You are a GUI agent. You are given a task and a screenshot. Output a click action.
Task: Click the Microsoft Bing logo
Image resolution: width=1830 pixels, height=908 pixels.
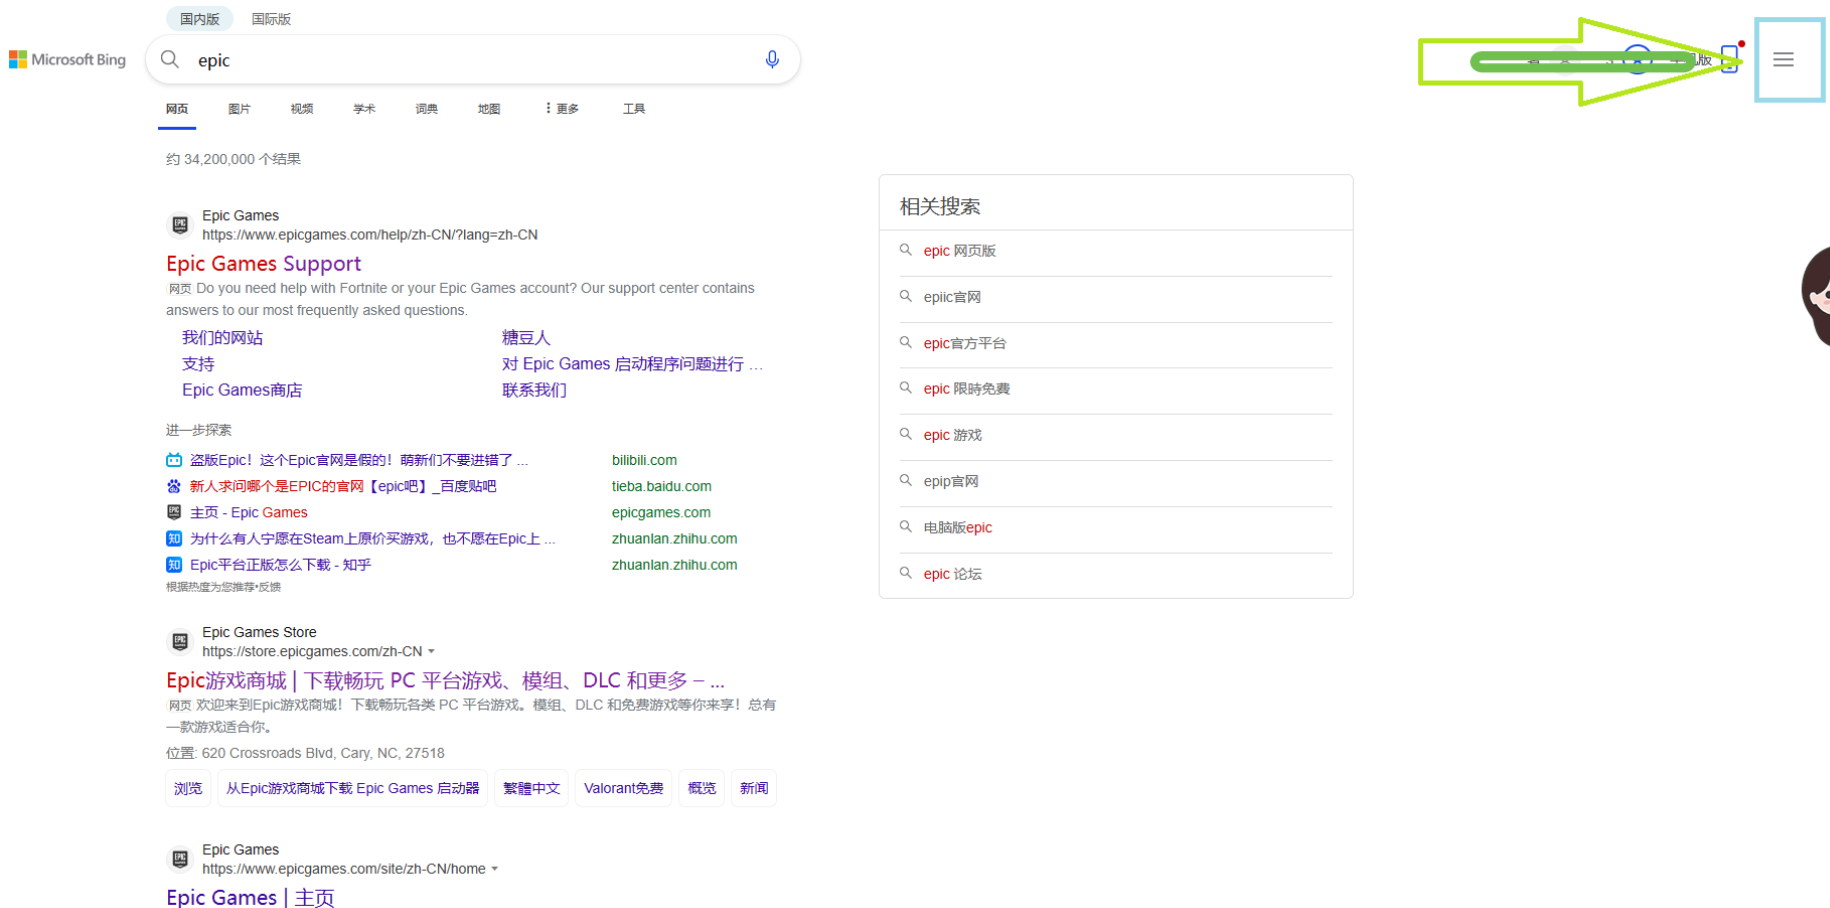click(68, 60)
